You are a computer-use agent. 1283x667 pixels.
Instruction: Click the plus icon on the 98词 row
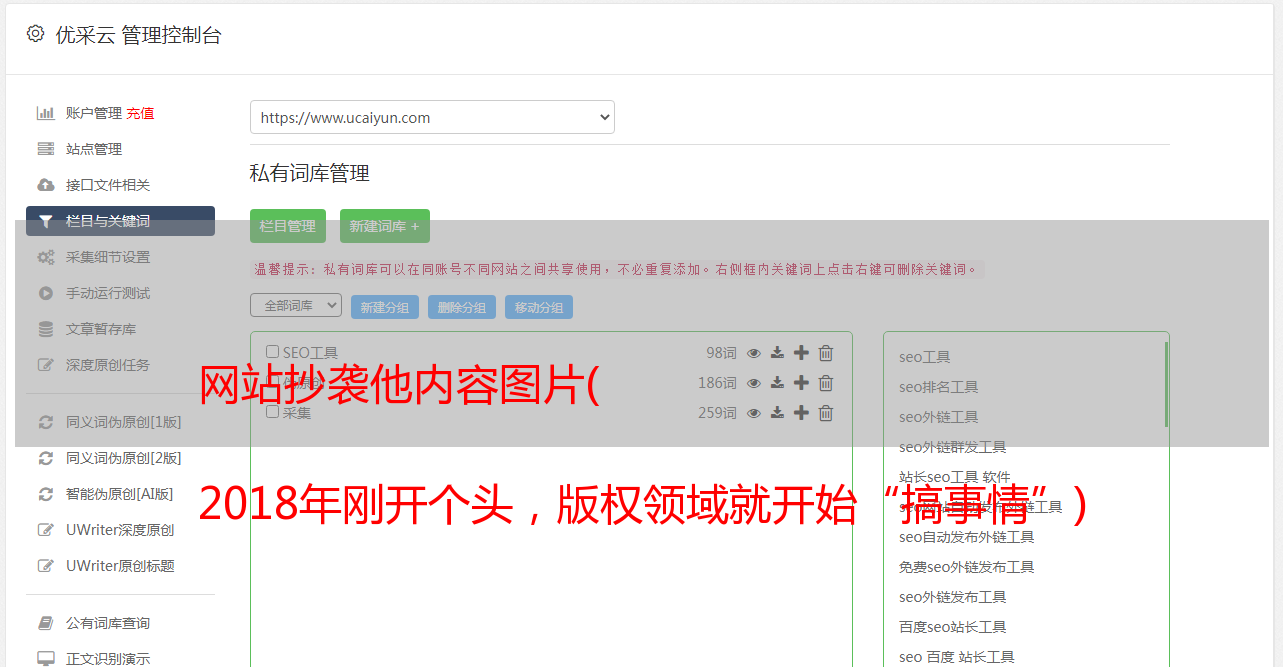(x=801, y=353)
